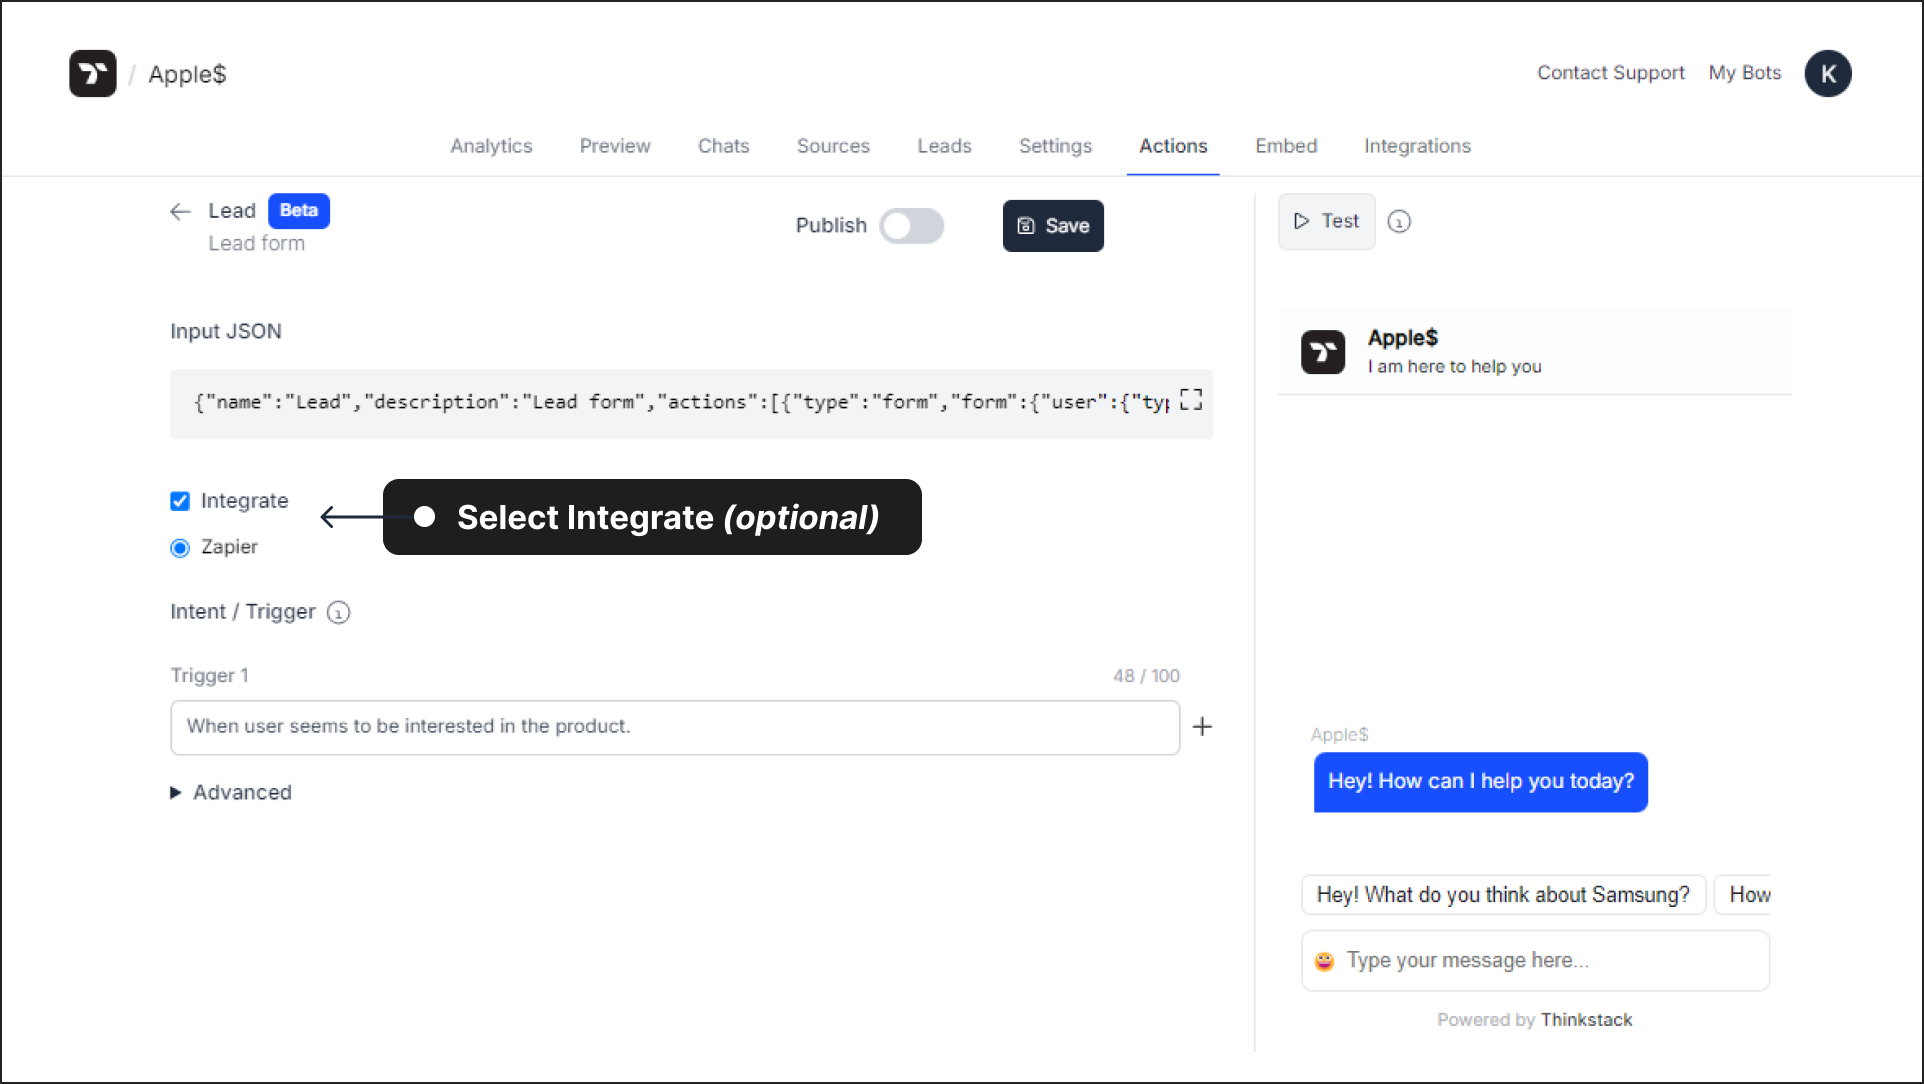Click the Test button
The image size is (1924, 1084).
tap(1326, 221)
